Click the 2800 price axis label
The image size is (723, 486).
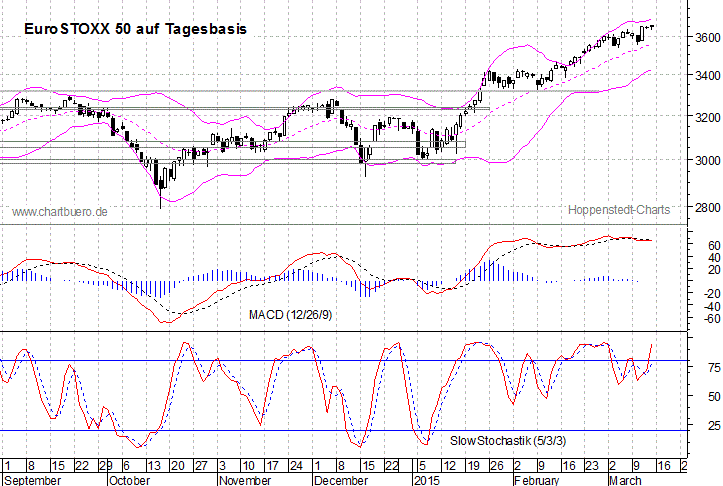click(707, 207)
